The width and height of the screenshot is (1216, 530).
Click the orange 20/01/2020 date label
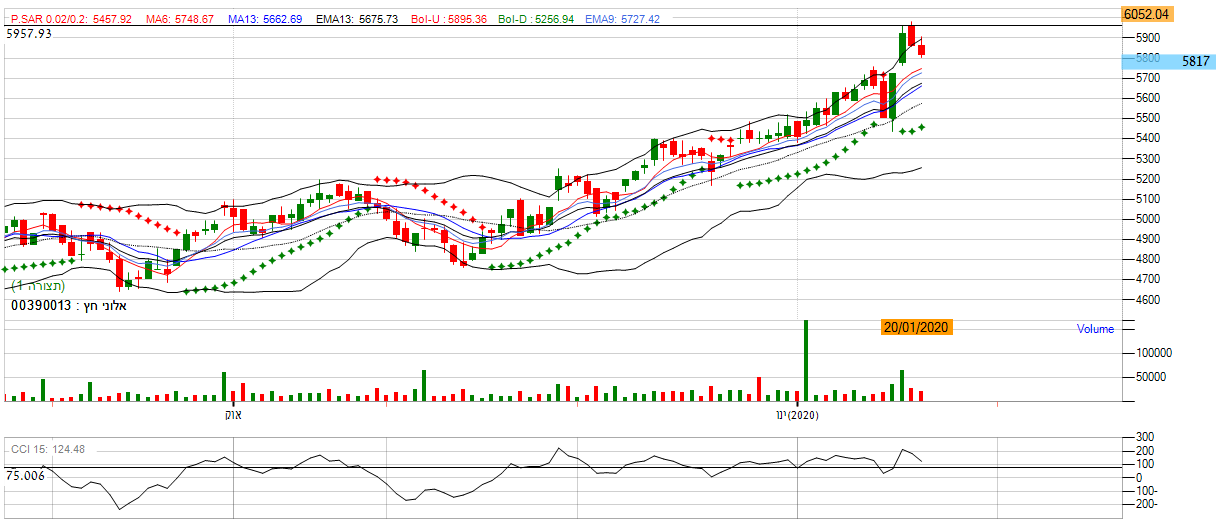click(916, 327)
